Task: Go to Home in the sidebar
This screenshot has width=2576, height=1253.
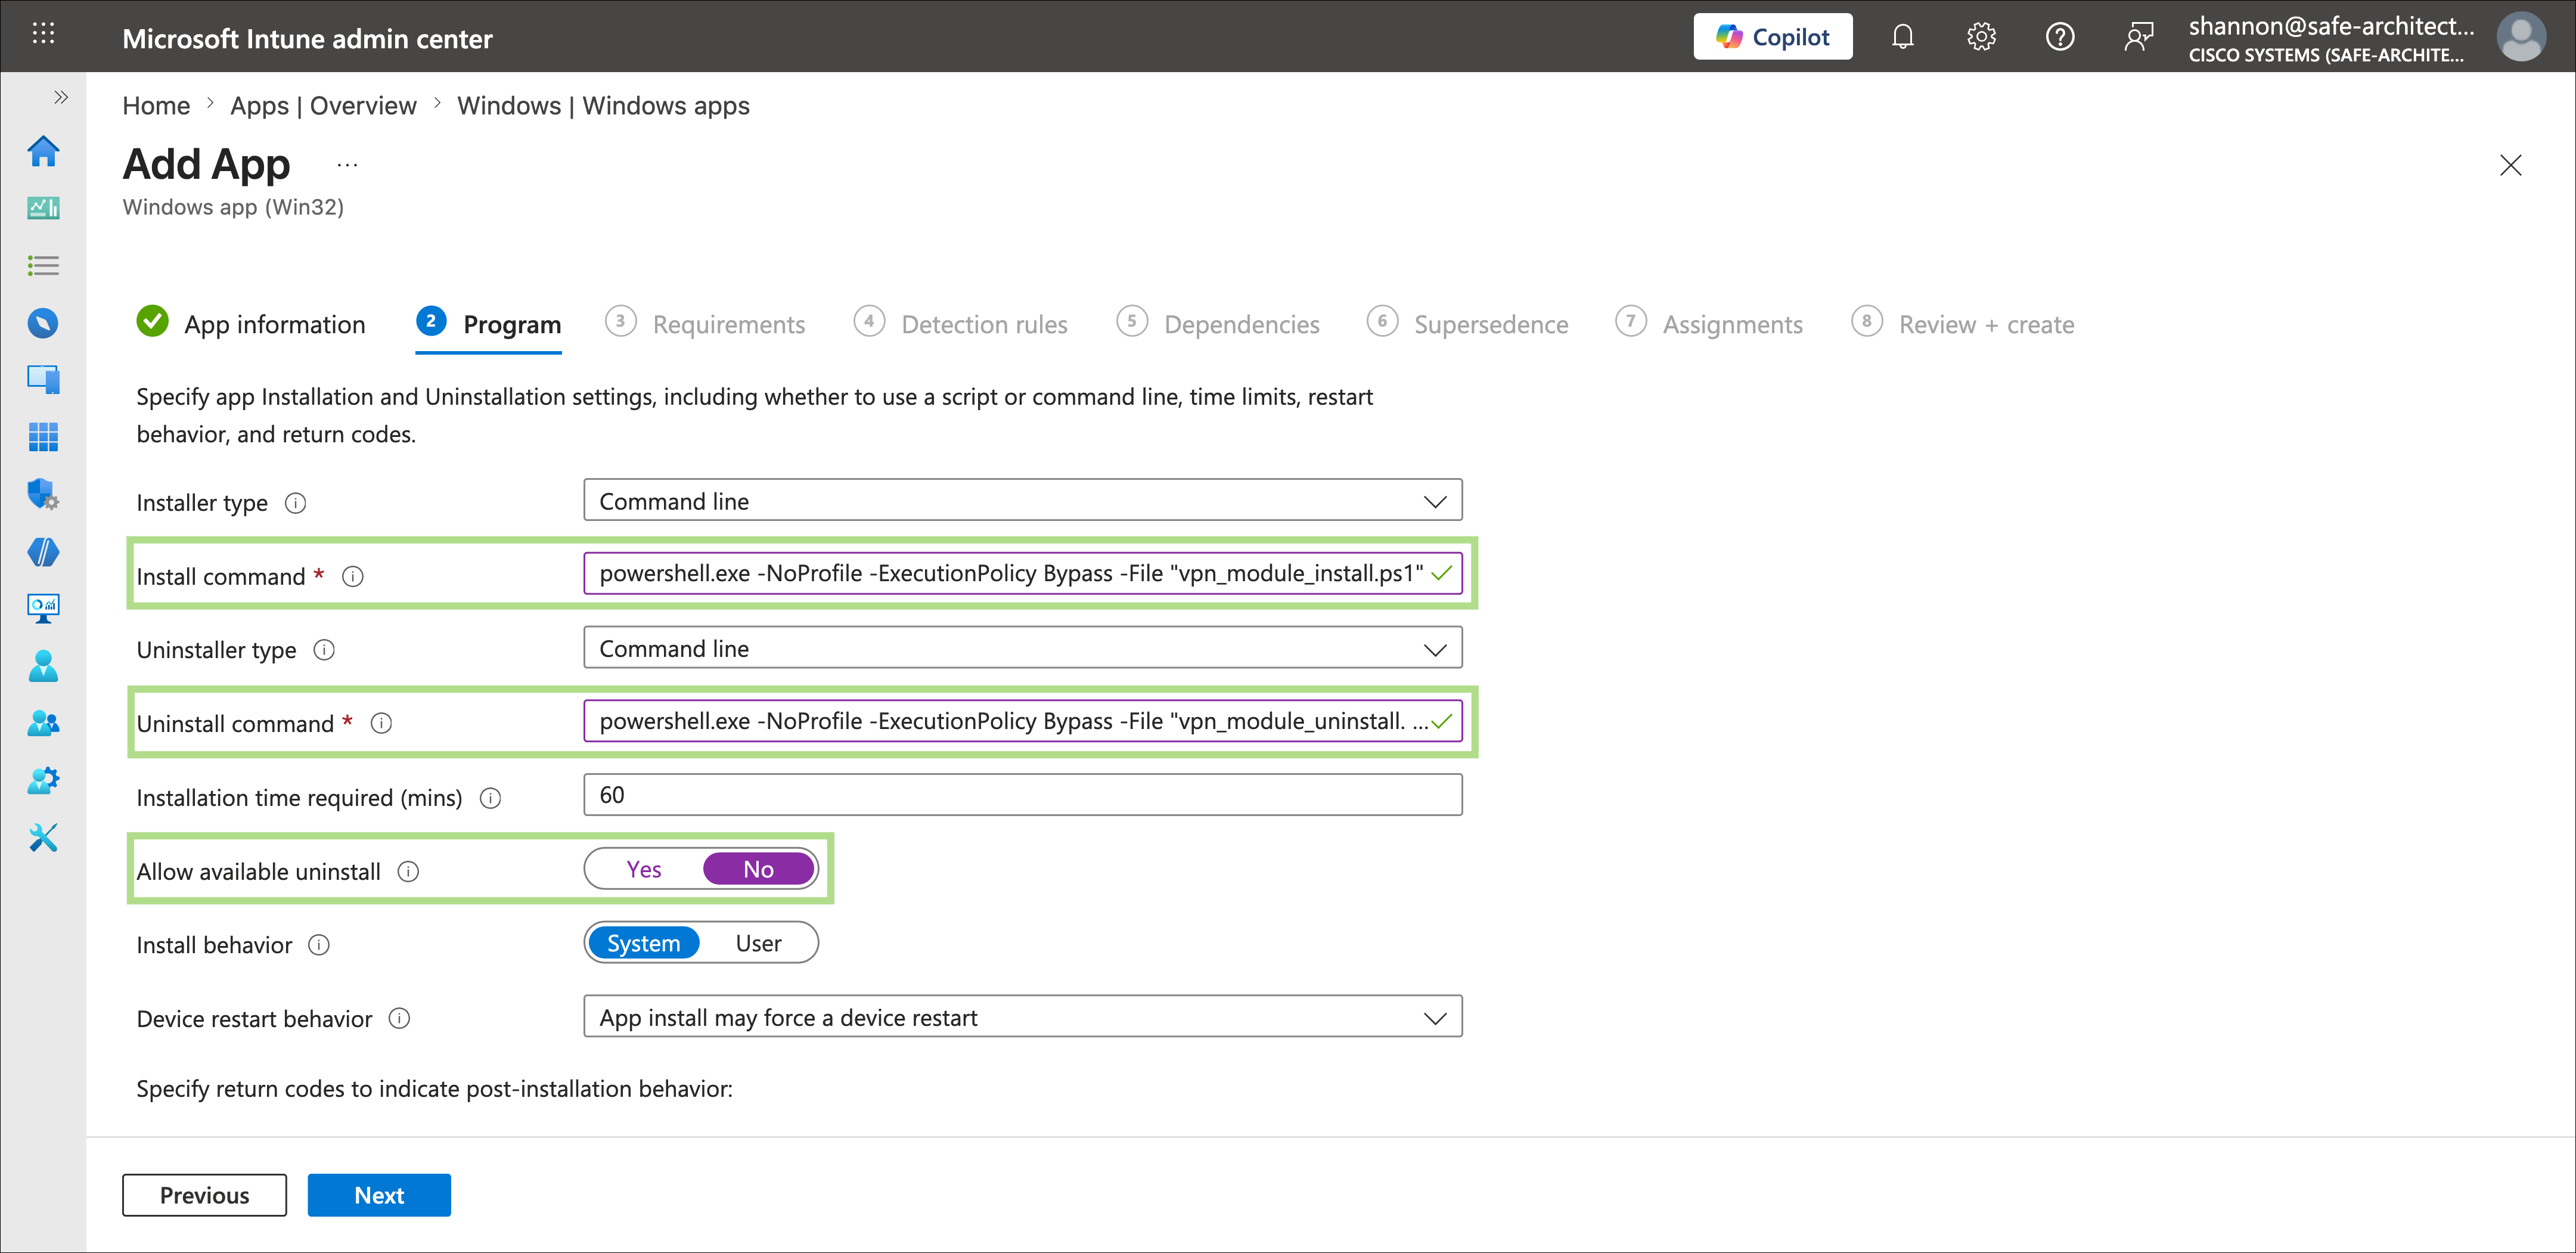Action: pos(43,151)
